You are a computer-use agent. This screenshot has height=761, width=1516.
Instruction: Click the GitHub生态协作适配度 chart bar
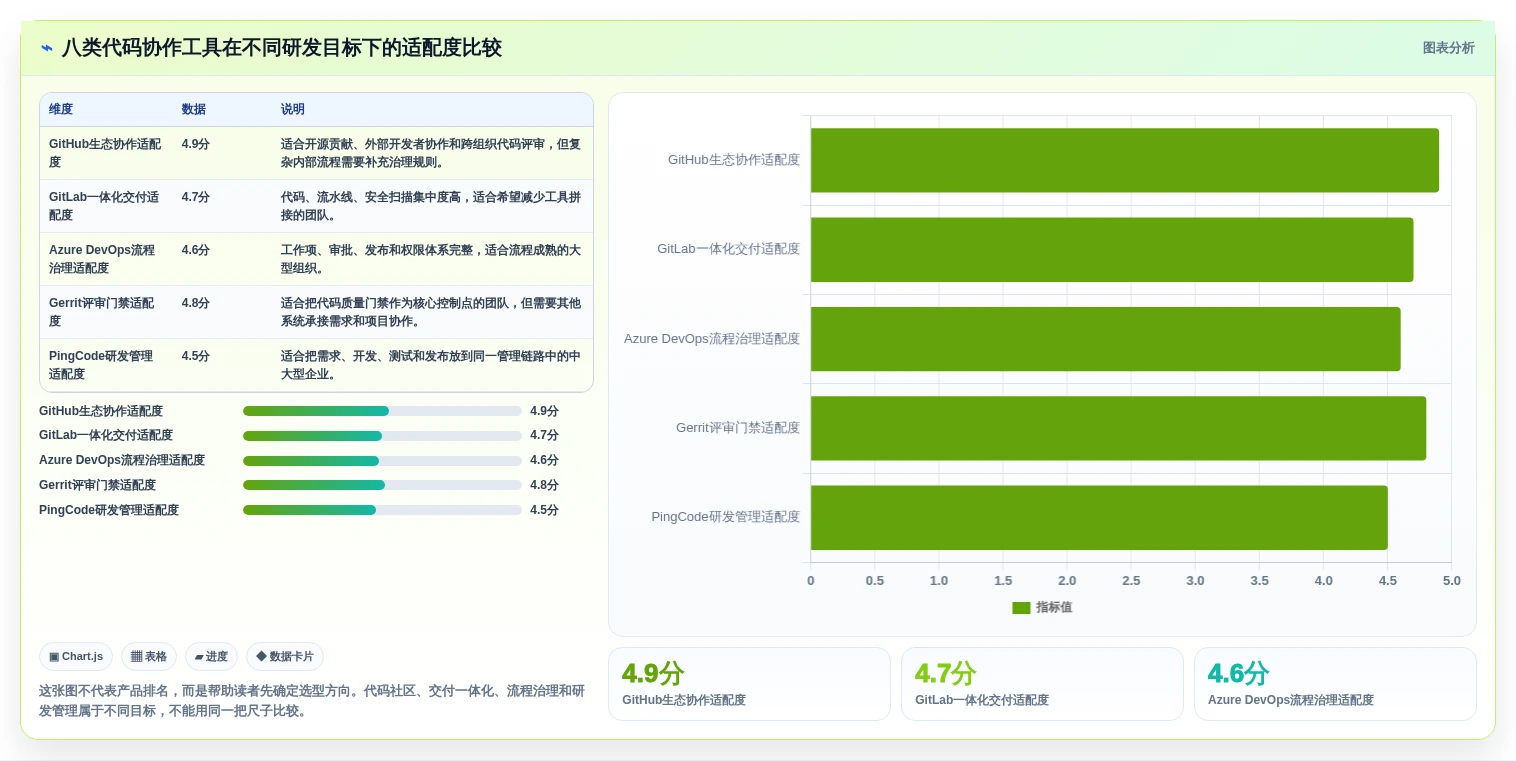1125,160
